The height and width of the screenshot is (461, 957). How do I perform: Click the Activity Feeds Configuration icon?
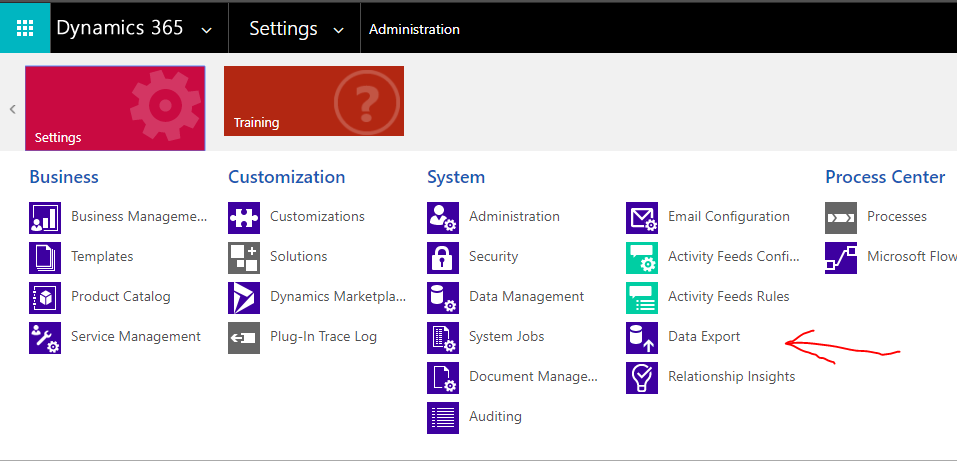(641, 258)
